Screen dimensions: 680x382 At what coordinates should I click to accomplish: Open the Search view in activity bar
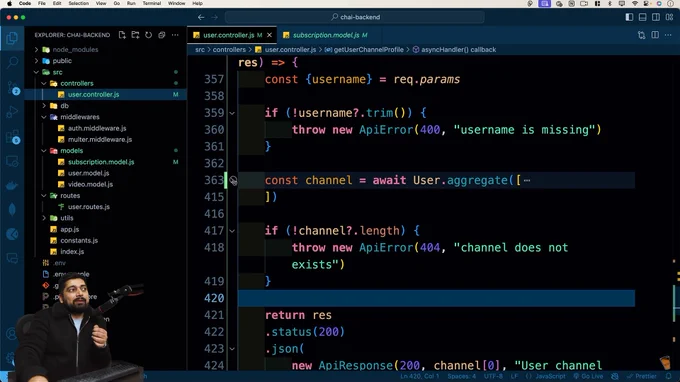click(12, 62)
